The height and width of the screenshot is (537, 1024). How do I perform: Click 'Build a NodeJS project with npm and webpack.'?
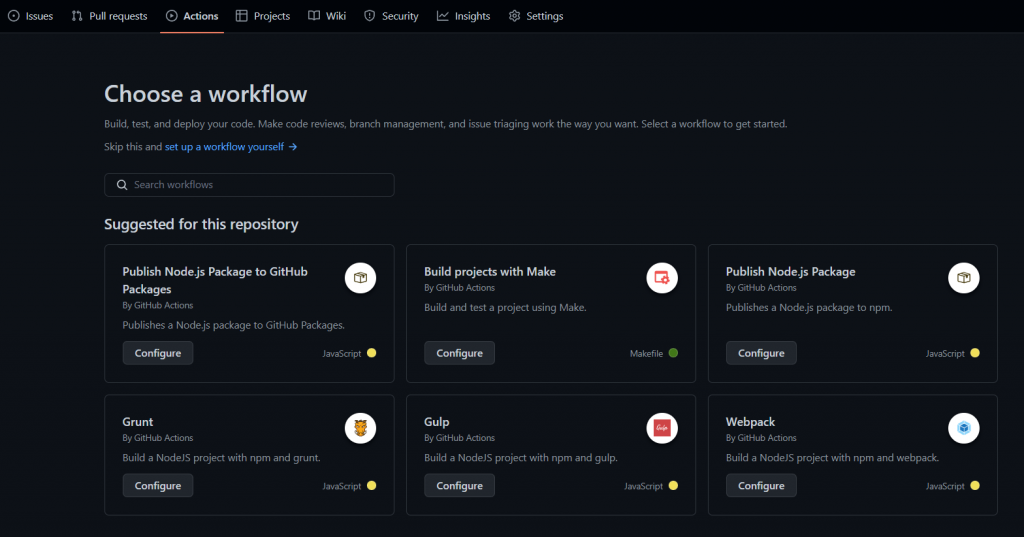(x=833, y=457)
